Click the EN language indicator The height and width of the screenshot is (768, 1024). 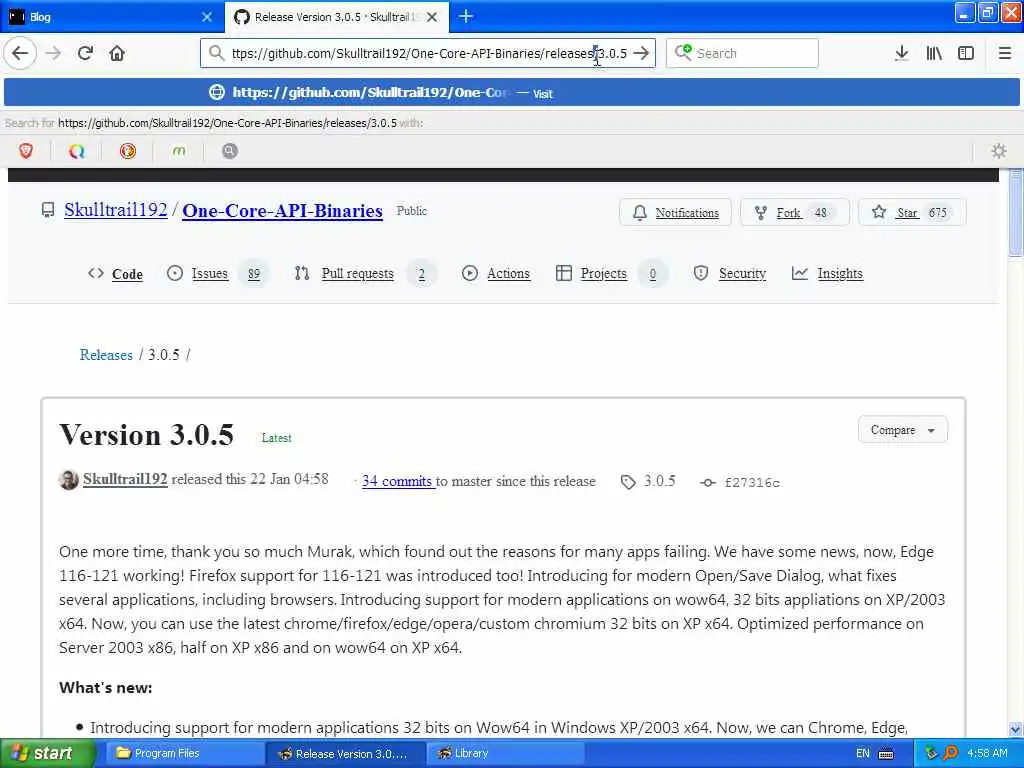(863, 754)
